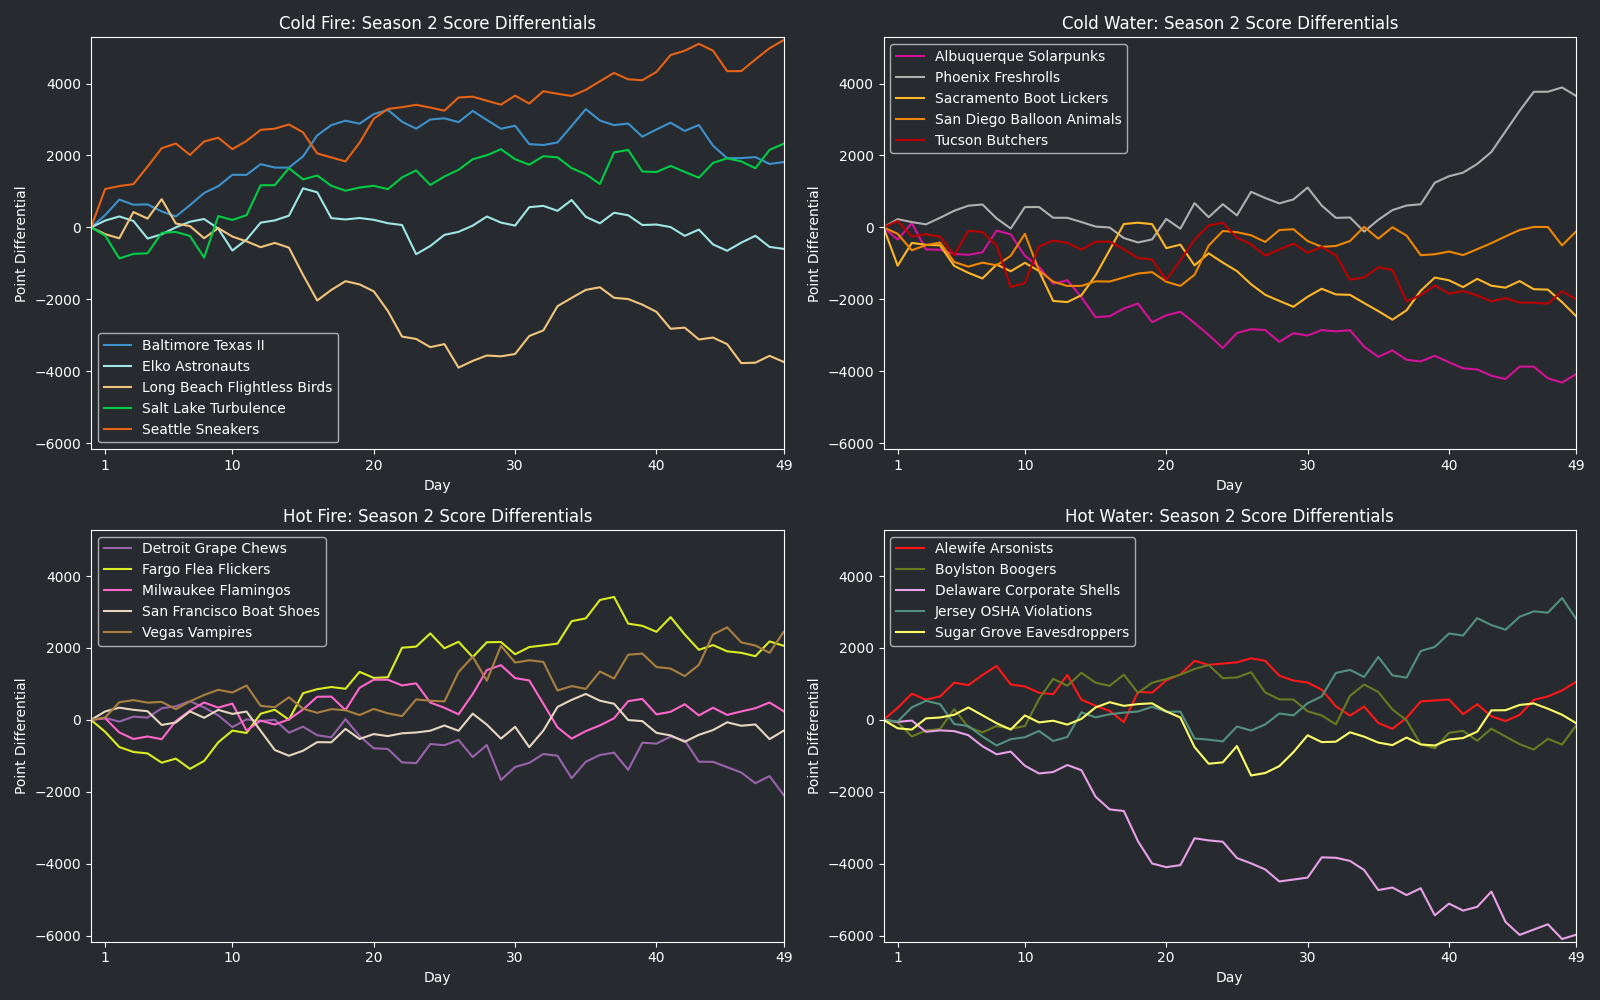Click the Seattle Sneakers legend entry
1600x1000 pixels.
point(200,429)
